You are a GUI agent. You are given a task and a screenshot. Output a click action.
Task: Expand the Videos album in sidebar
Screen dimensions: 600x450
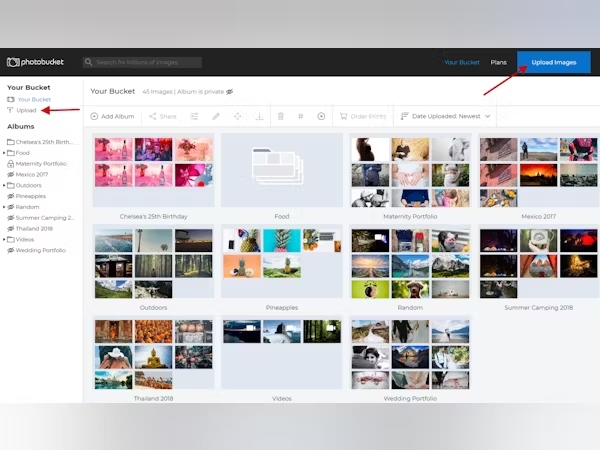(x=4, y=239)
